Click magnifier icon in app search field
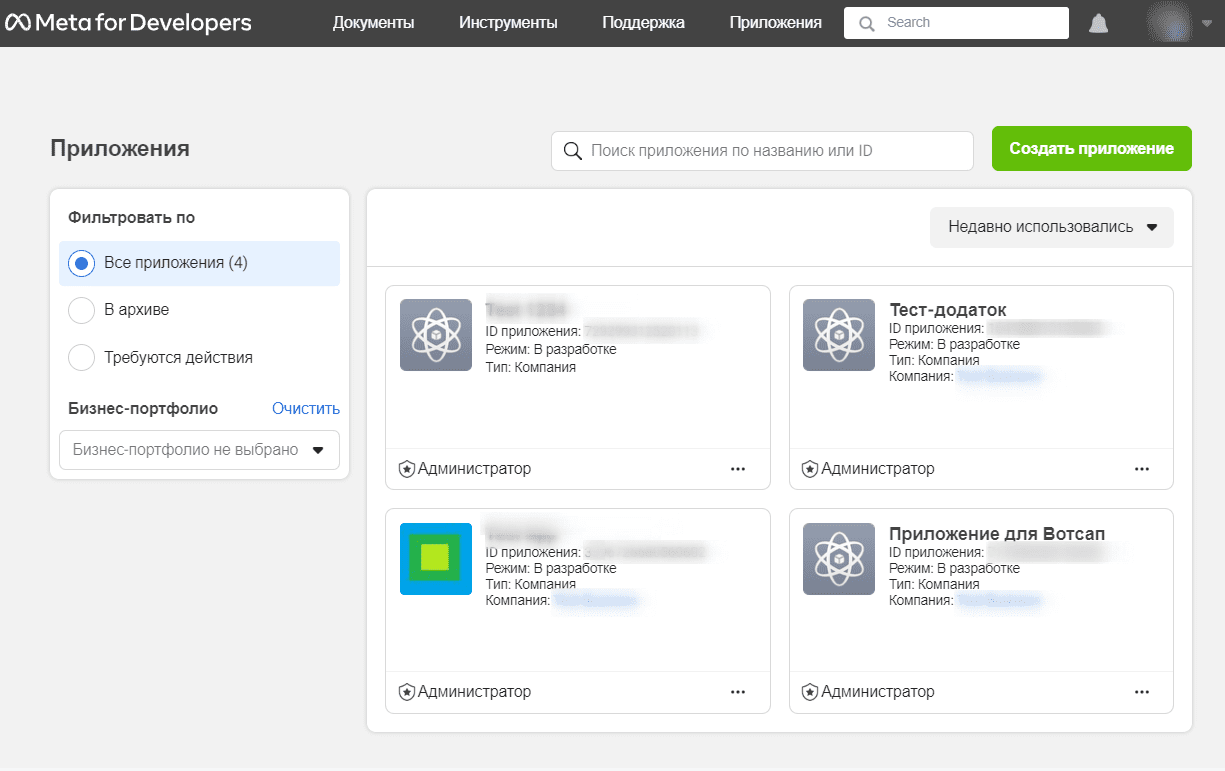The height and width of the screenshot is (771, 1225). 573,151
